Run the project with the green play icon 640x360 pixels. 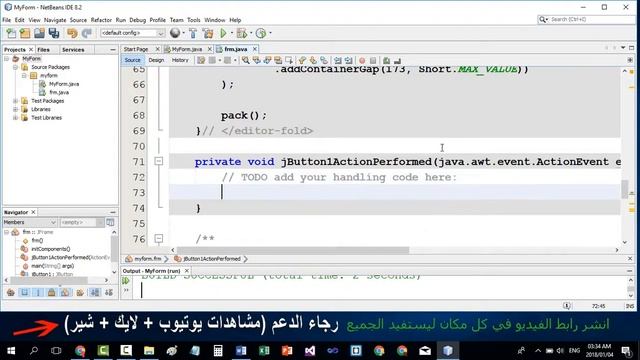(223, 33)
